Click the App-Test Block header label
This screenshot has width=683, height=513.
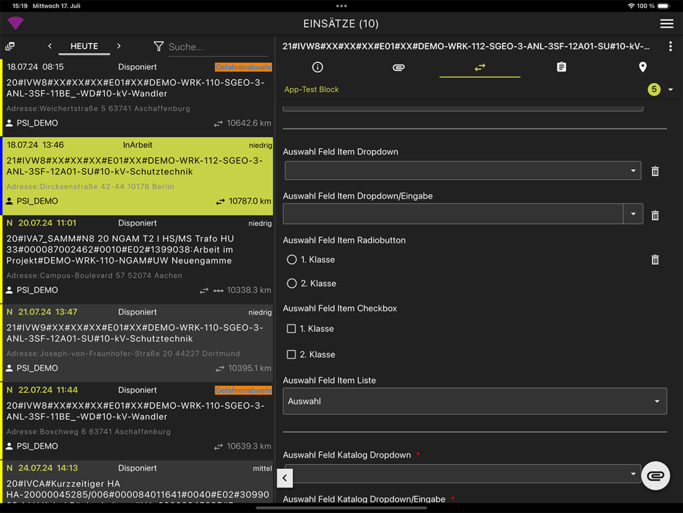[x=311, y=89]
